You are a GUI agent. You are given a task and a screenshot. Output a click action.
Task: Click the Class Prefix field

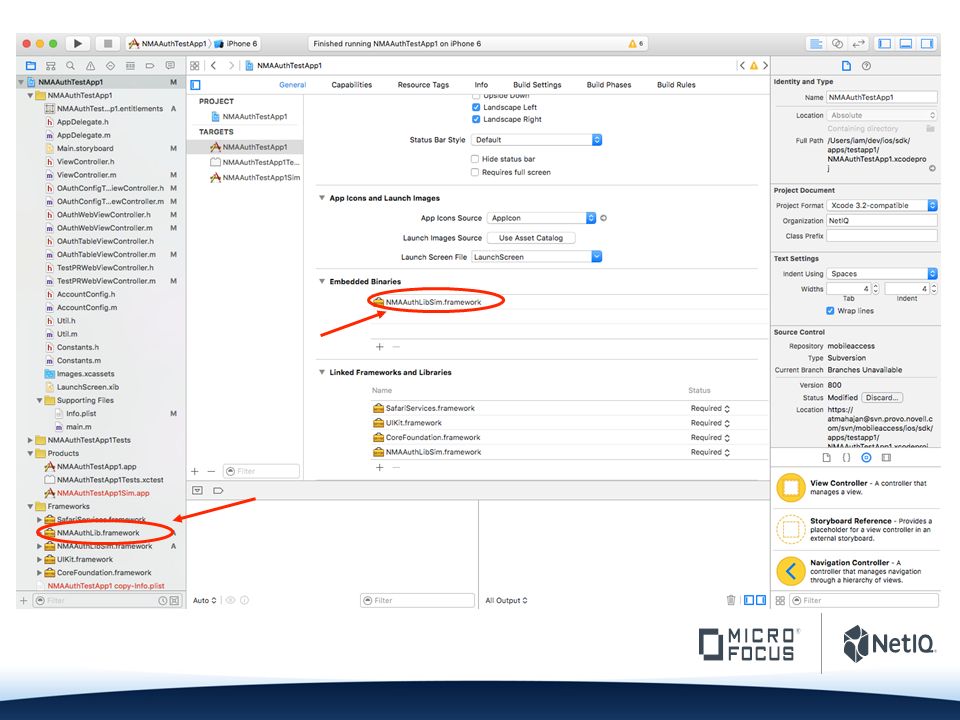[x=882, y=236]
